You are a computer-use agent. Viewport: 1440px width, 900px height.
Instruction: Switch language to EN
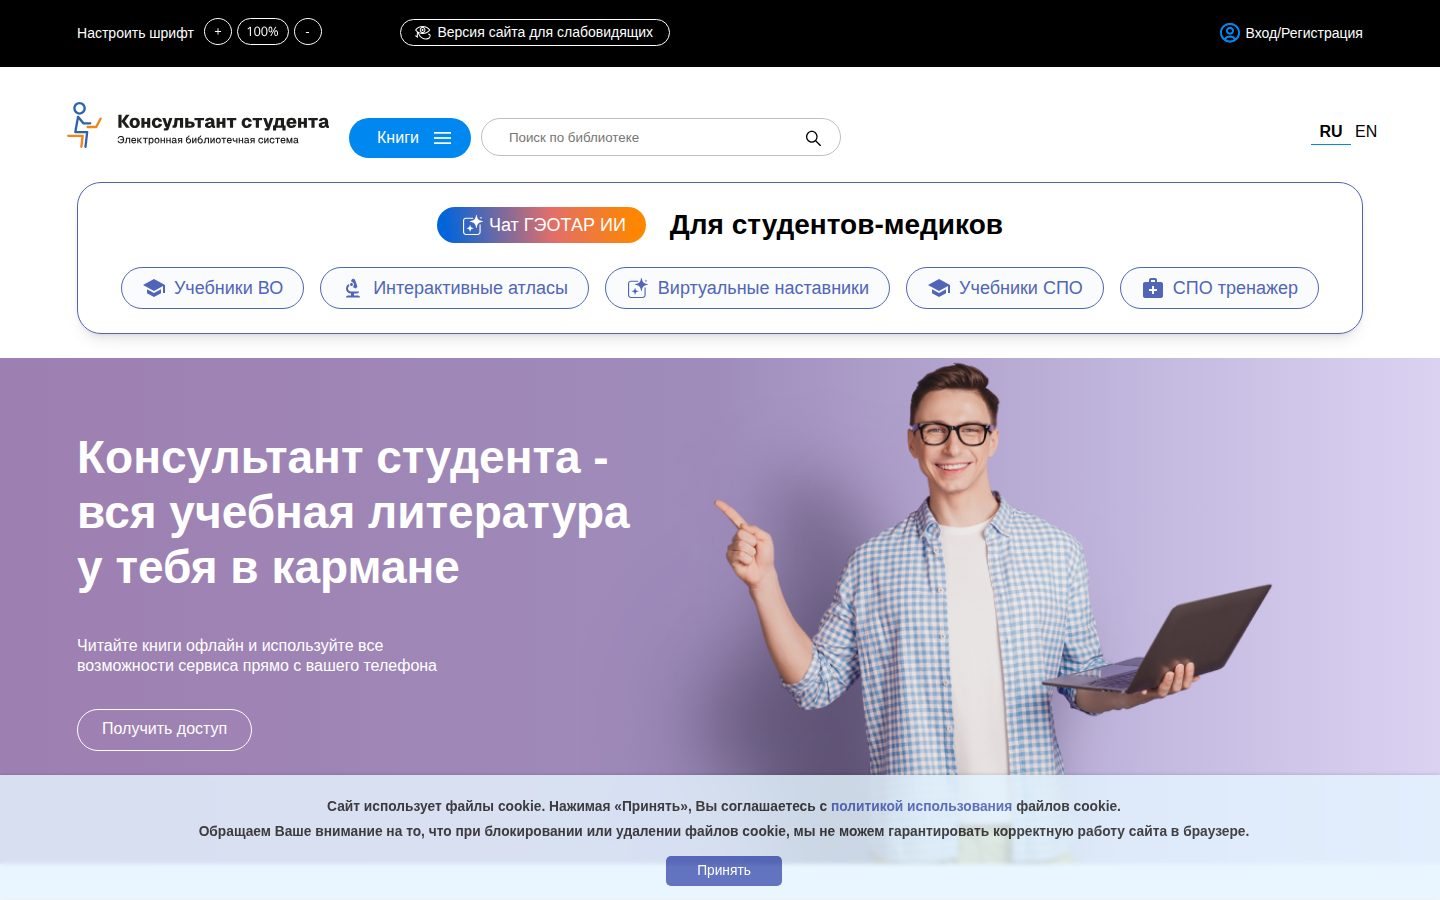click(x=1366, y=132)
